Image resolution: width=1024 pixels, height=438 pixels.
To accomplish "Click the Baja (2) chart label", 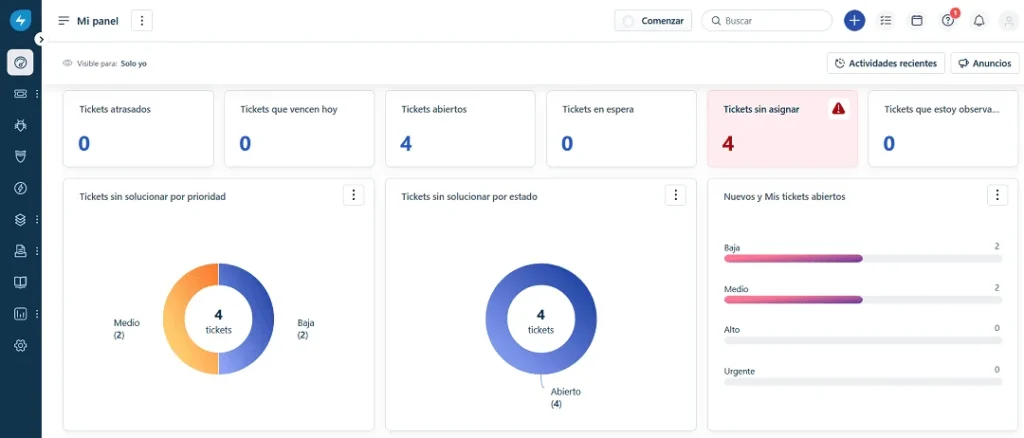I will click(x=306, y=329).
